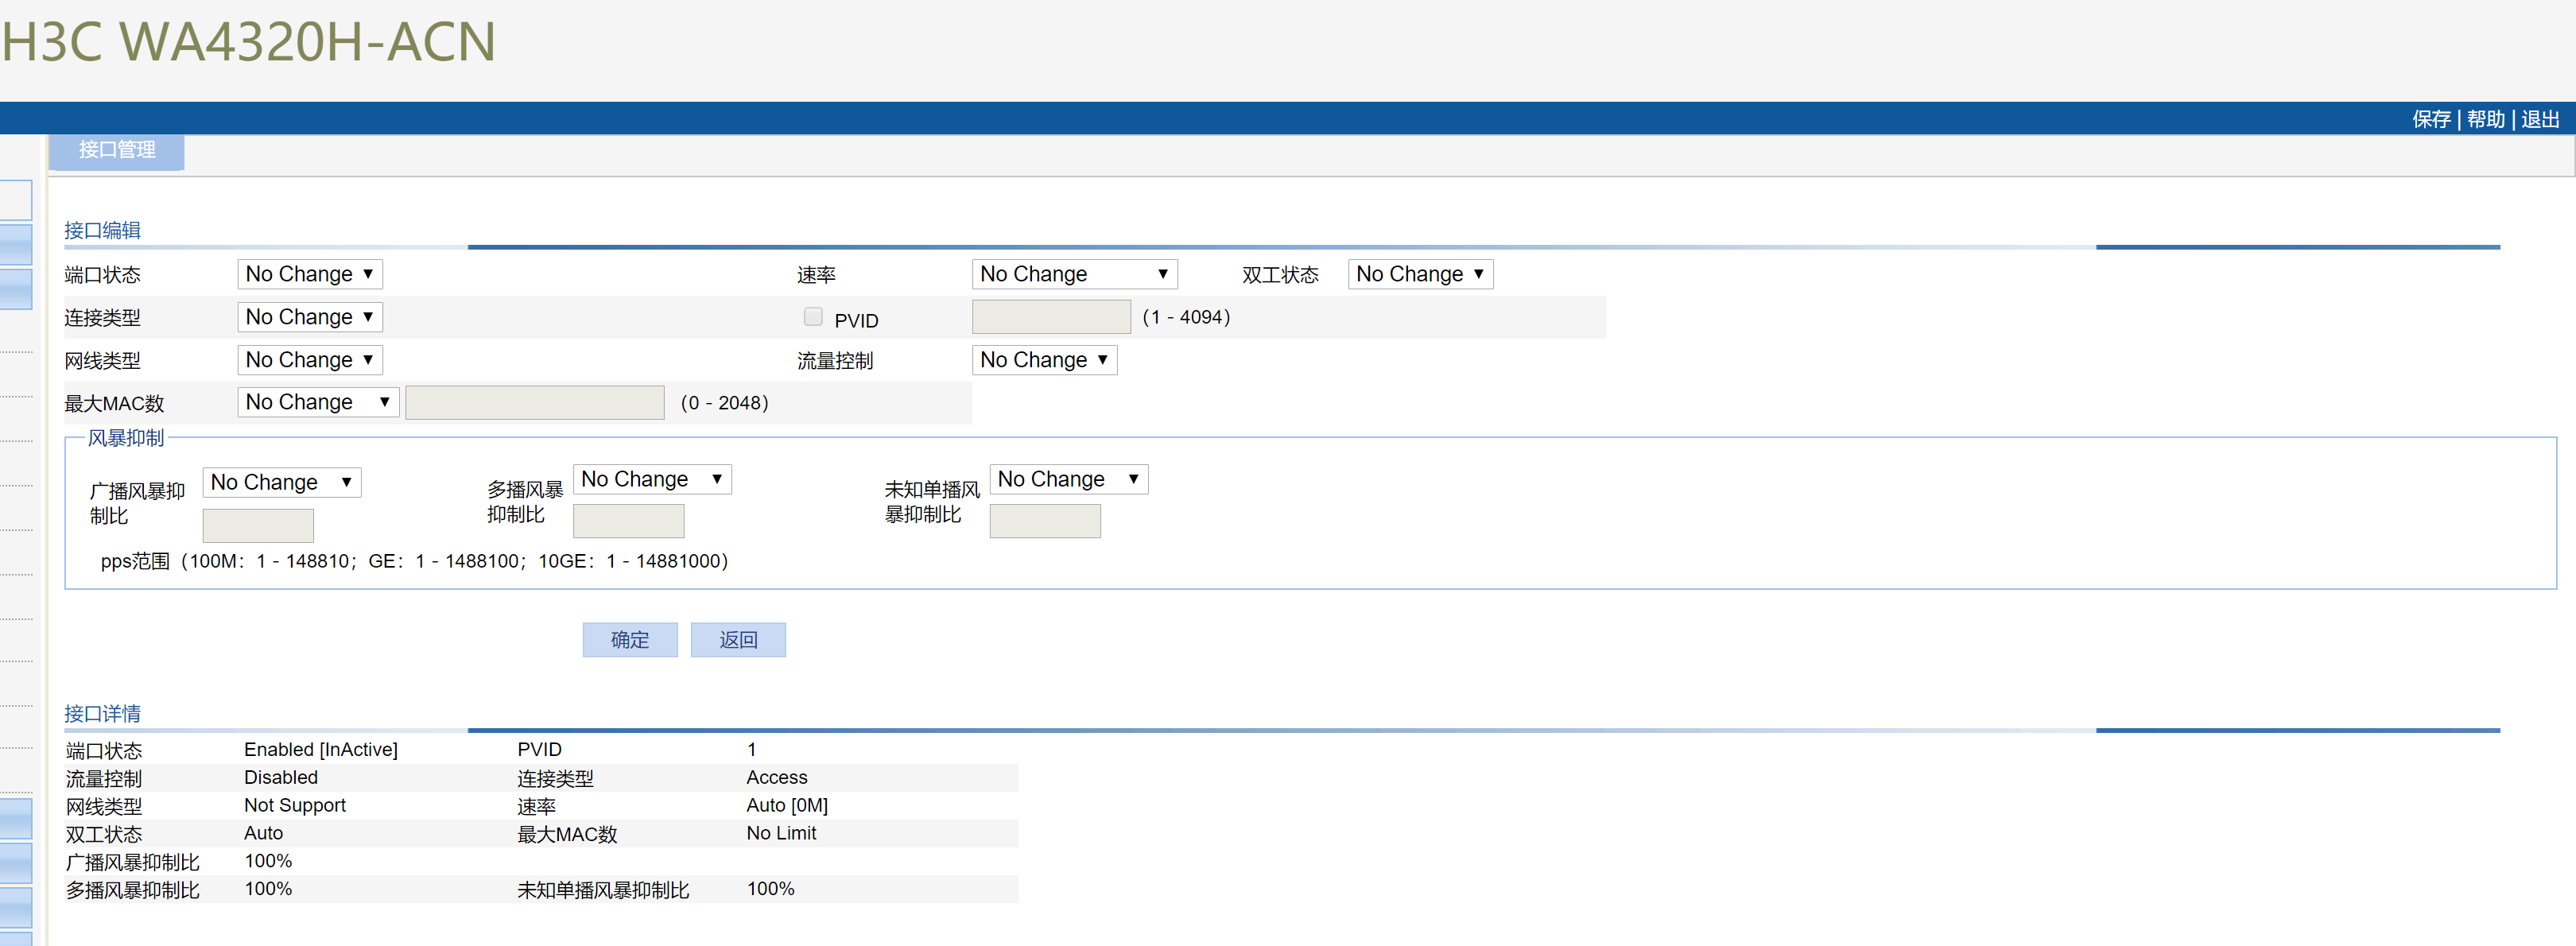Open the 最大MAC数 dropdown
This screenshot has height=946, width=2576.
click(x=317, y=402)
